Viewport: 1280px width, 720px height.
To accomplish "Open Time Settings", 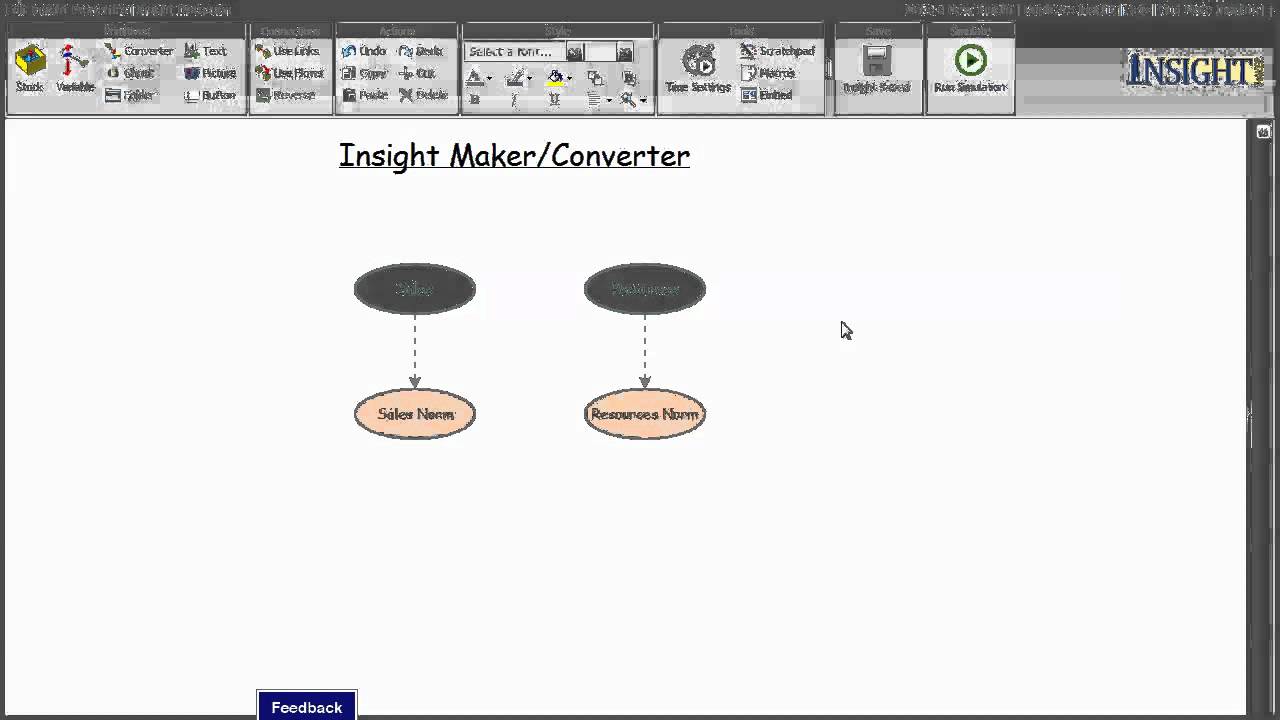I will [698, 69].
